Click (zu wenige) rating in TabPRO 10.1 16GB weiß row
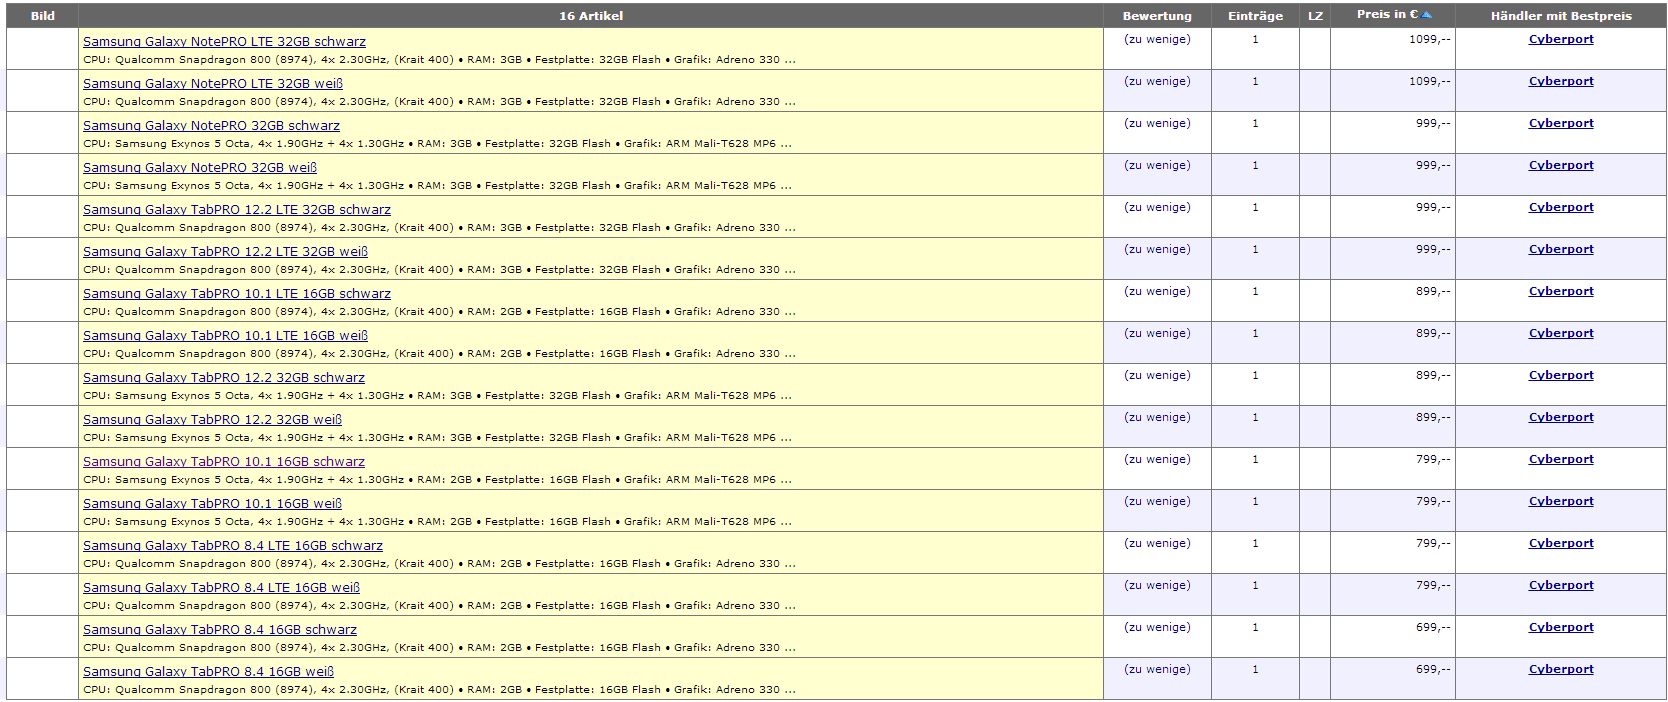This screenshot has width=1668, height=702. coord(1157,502)
